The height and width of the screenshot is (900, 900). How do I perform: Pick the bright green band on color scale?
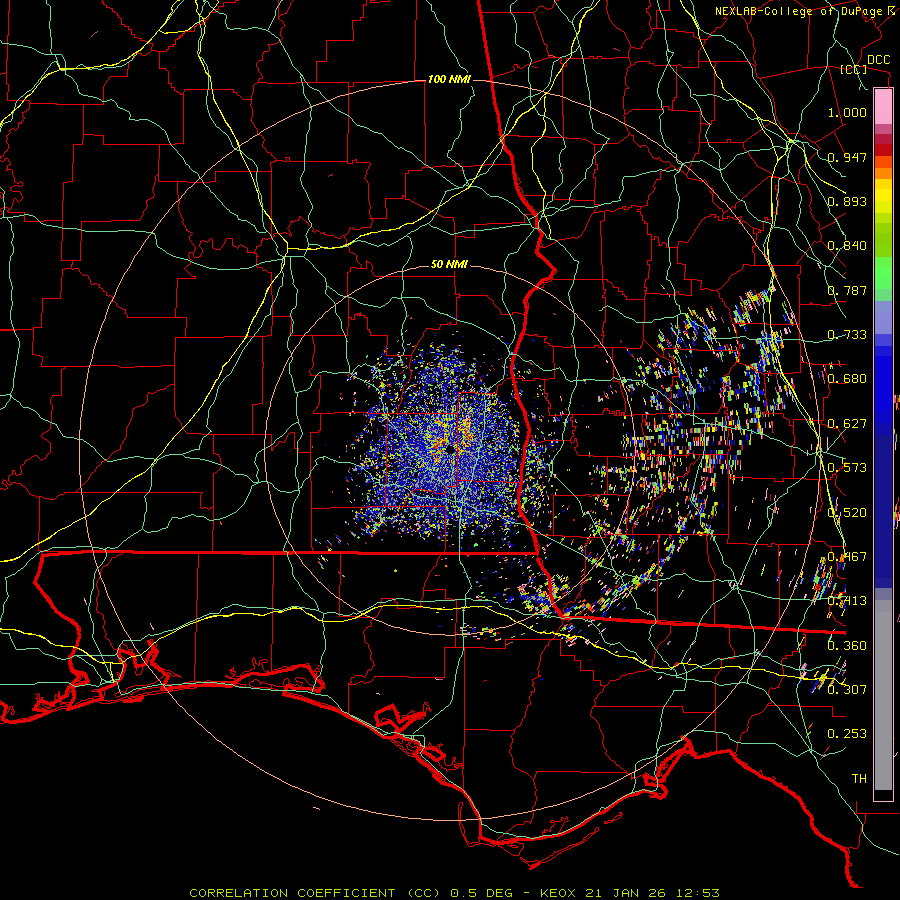tap(883, 273)
